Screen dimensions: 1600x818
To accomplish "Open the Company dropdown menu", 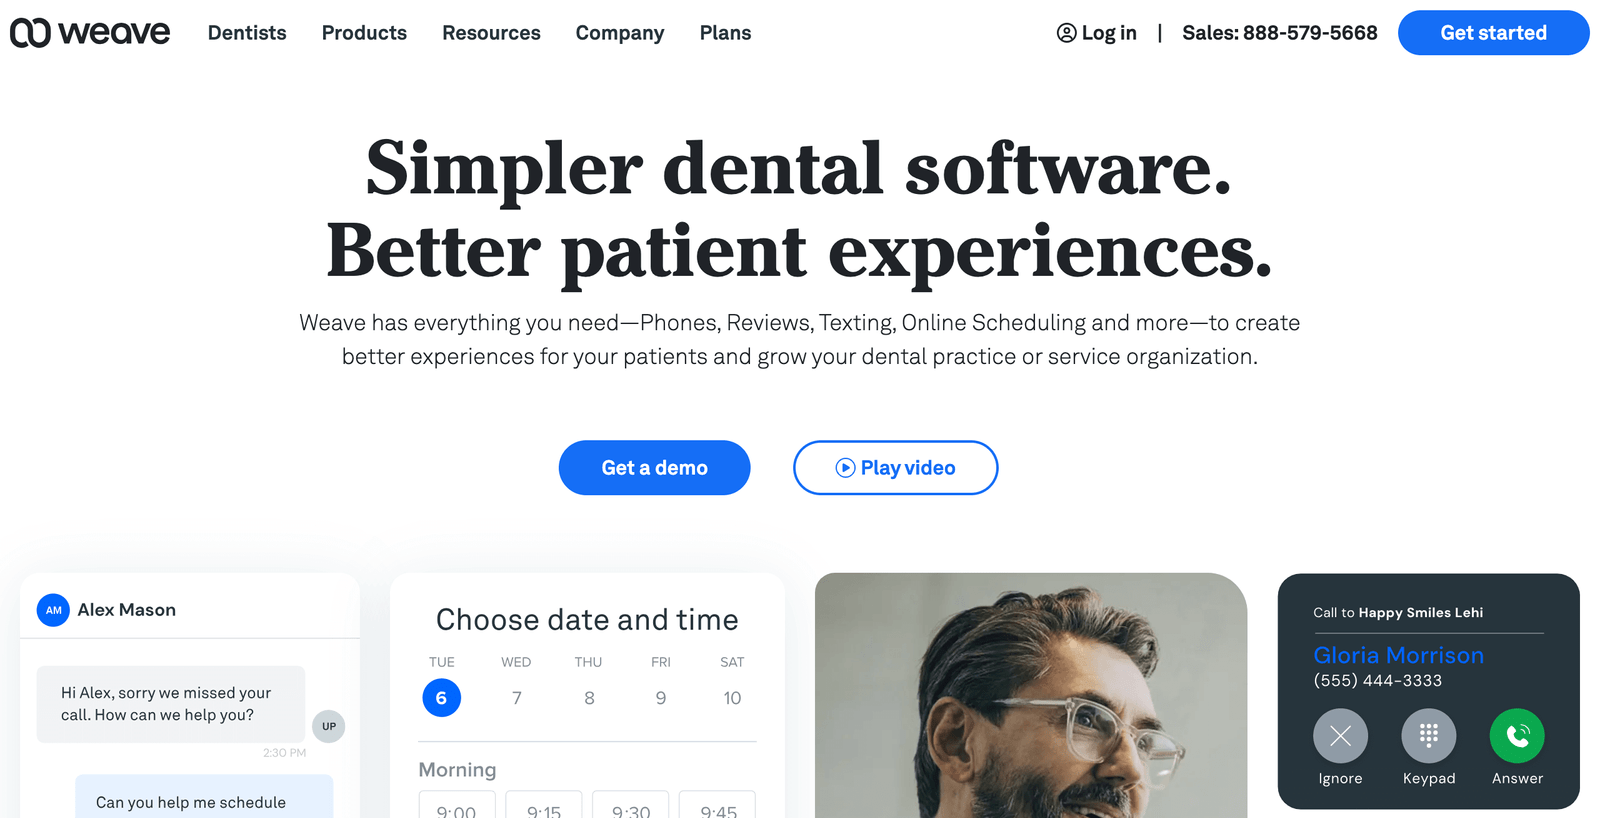I will pos(620,33).
